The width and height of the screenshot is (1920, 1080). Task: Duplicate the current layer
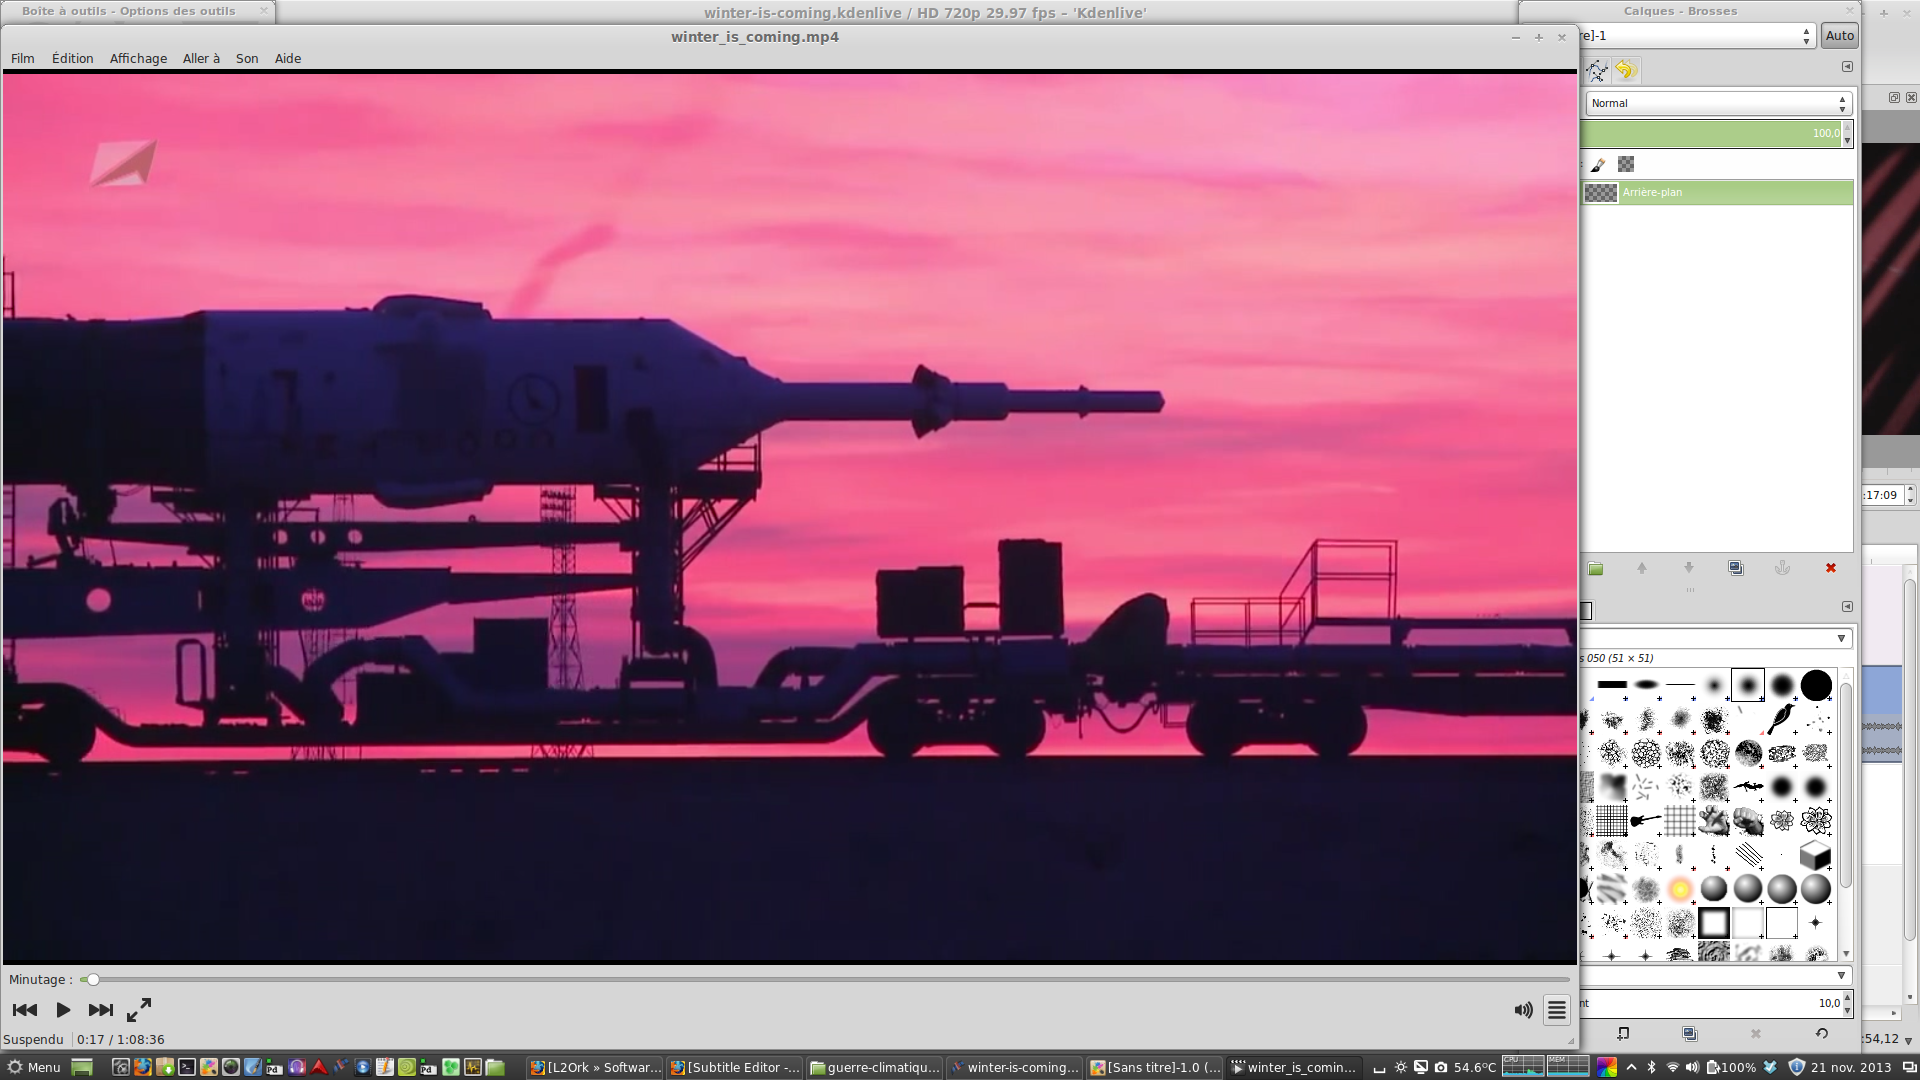(1736, 568)
